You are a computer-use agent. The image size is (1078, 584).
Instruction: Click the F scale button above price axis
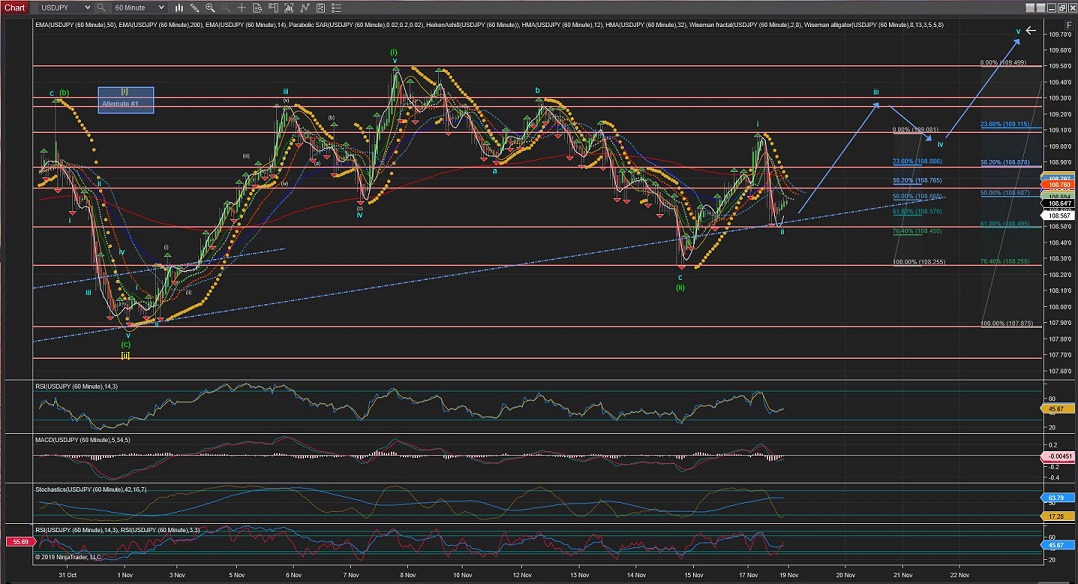click(1068, 25)
